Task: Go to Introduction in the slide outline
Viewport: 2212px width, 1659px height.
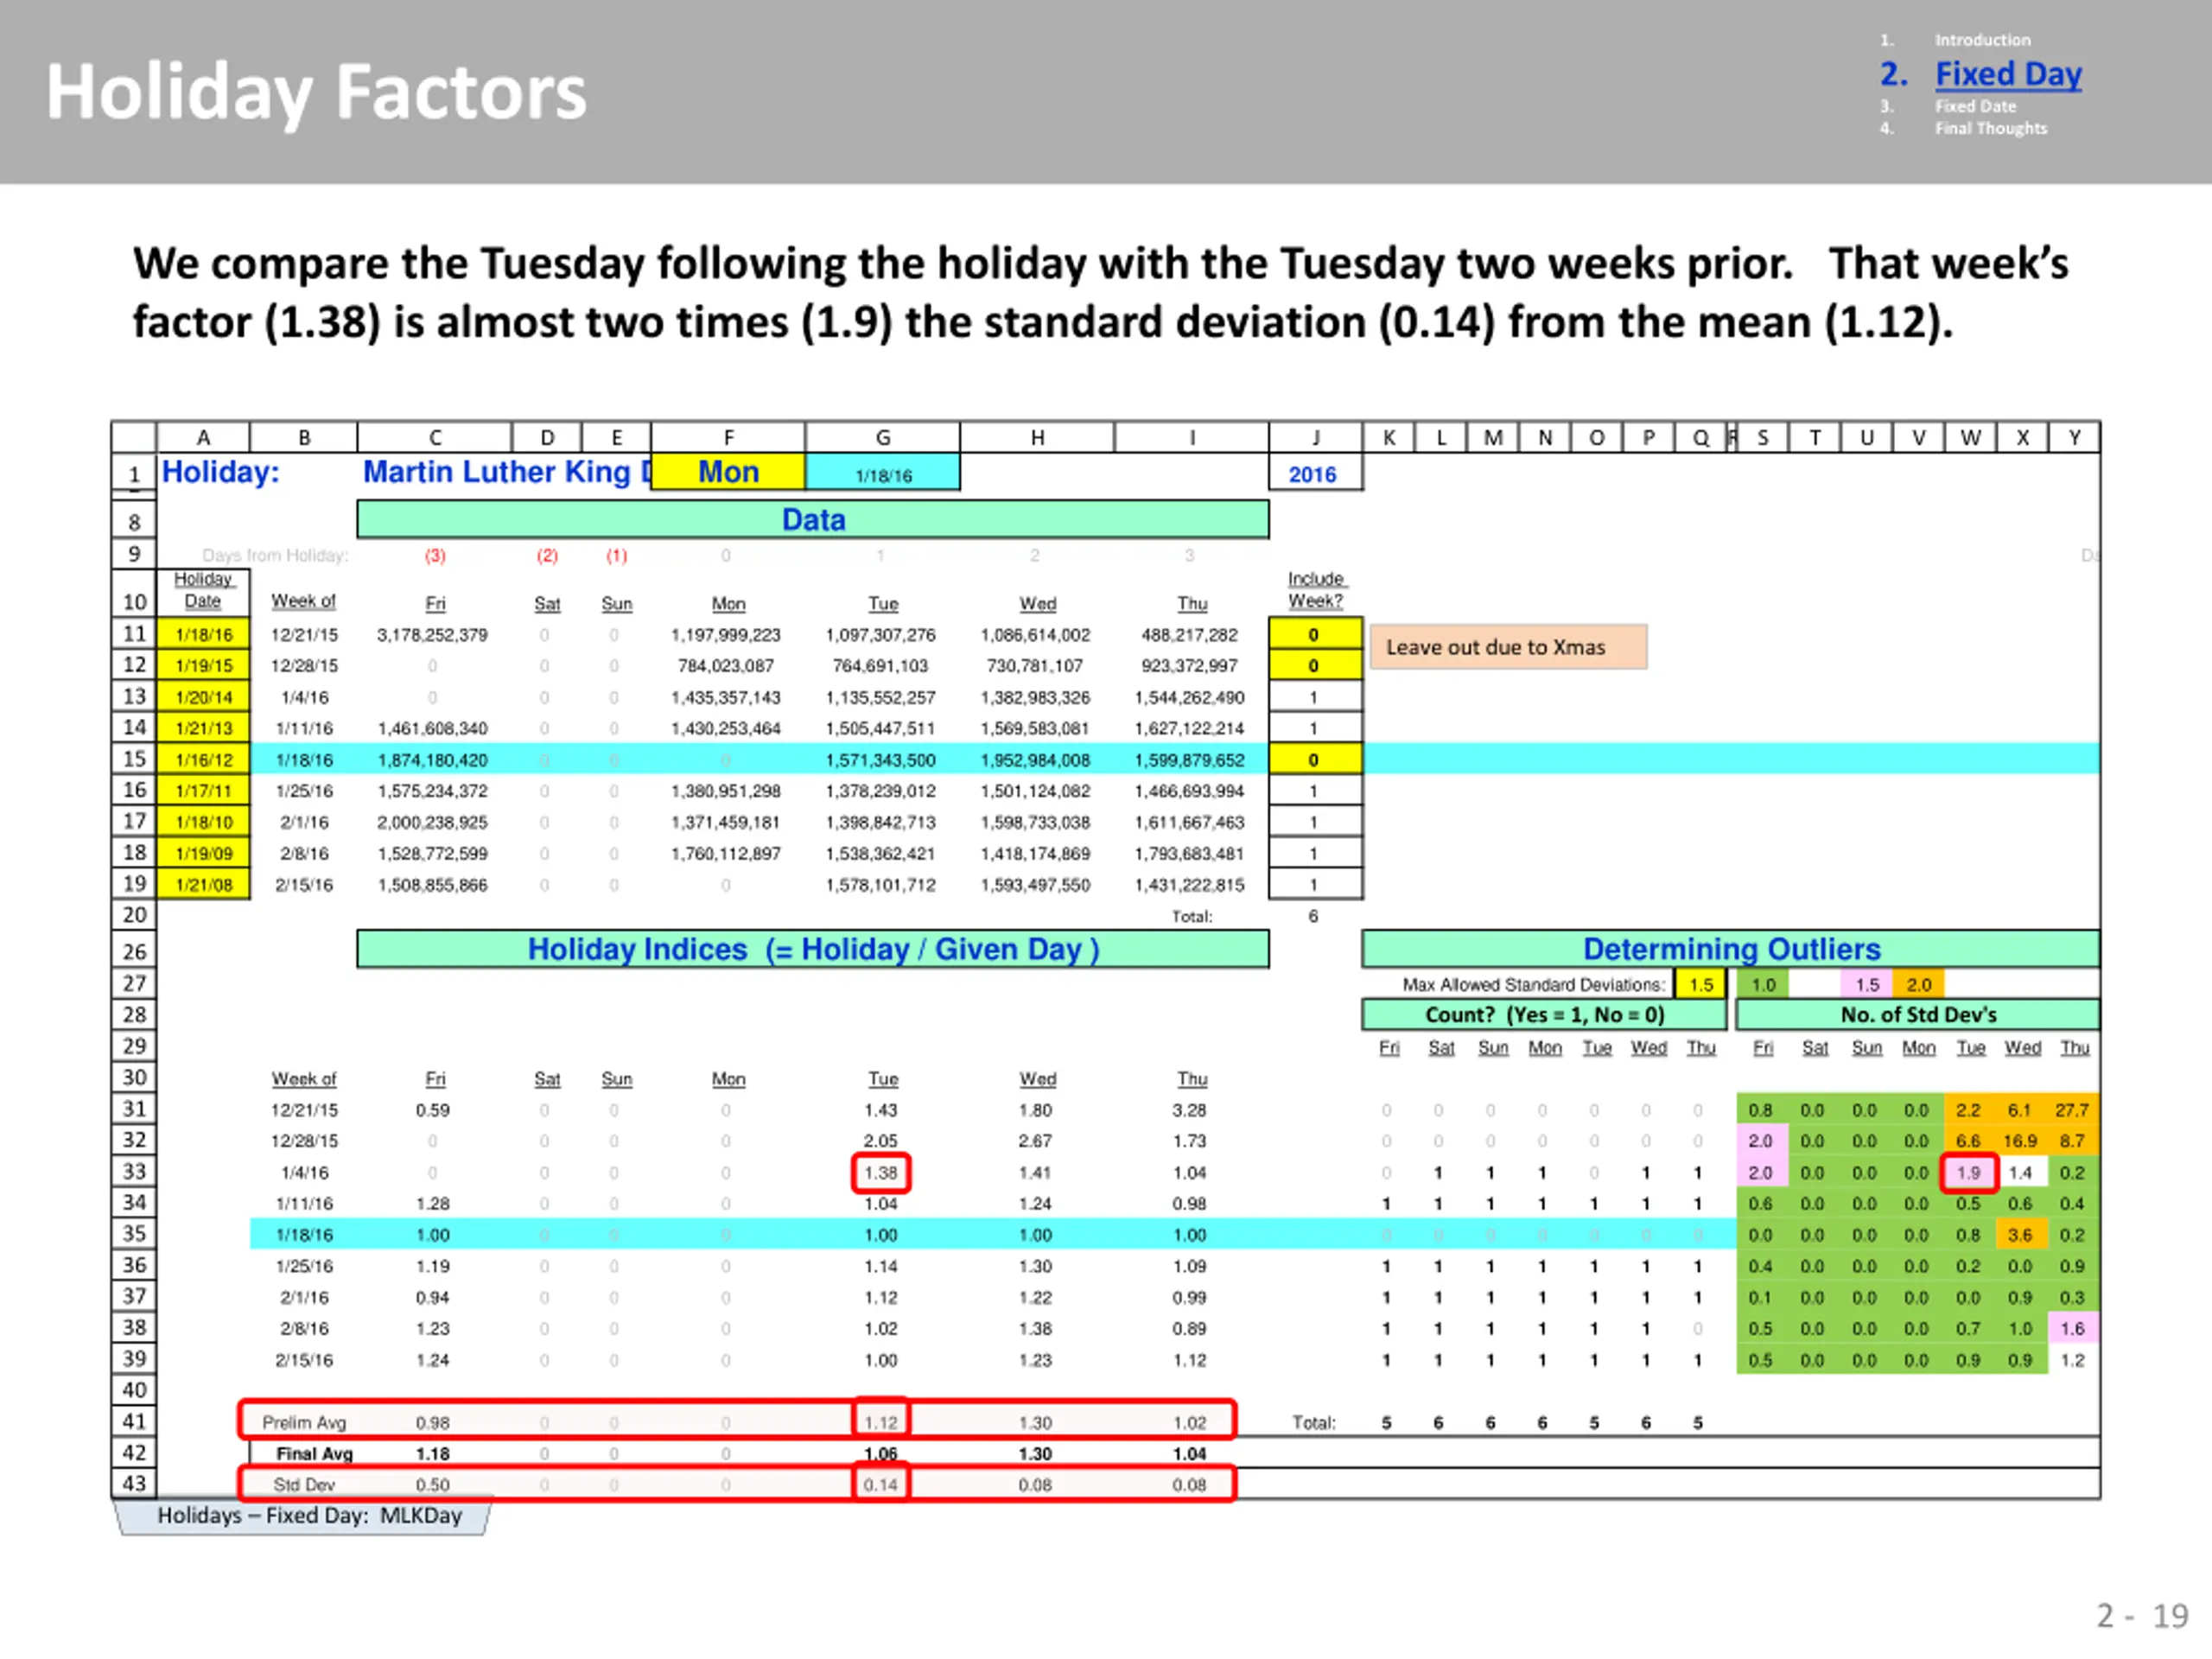Action: click(x=1982, y=40)
